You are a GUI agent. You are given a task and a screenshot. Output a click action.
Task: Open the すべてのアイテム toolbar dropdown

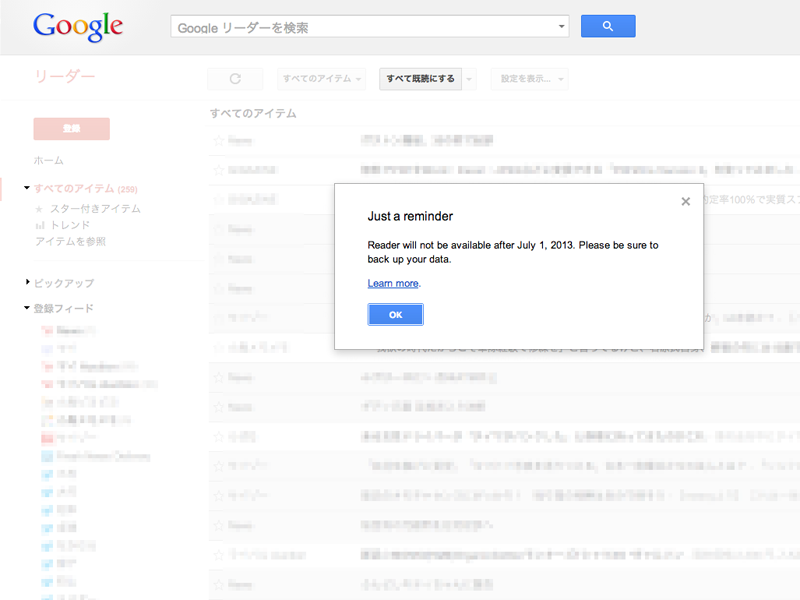click(x=322, y=79)
